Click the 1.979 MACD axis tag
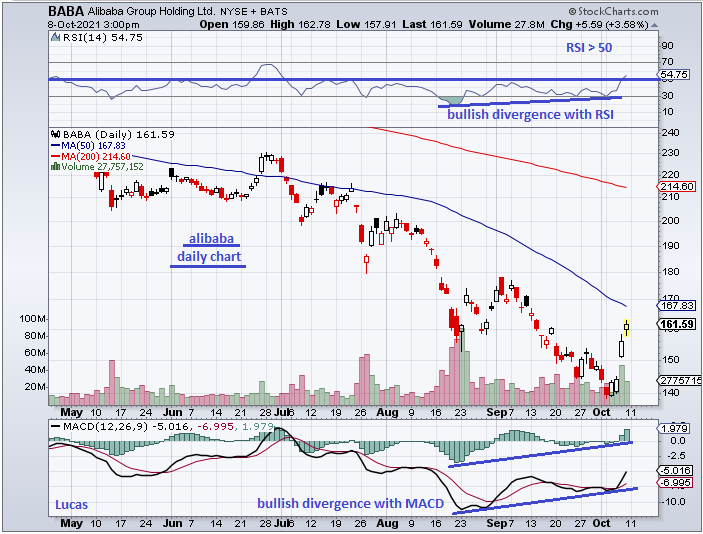The image size is (703, 534). (x=673, y=429)
